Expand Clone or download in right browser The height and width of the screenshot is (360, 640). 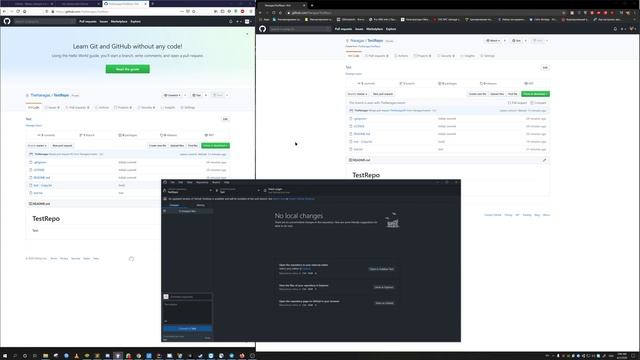point(536,94)
